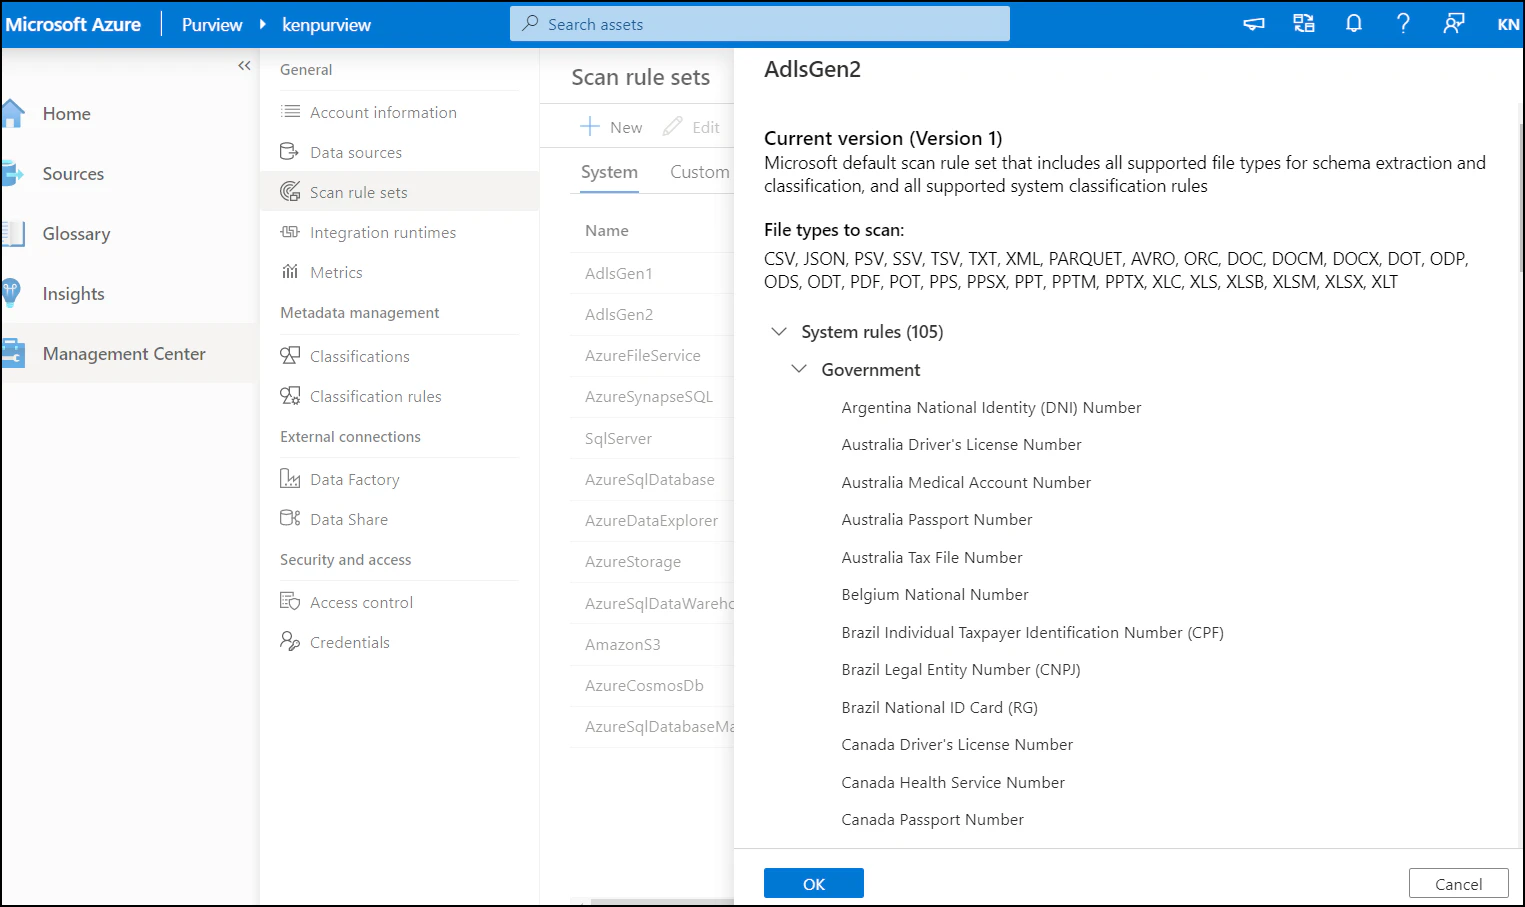Select Canada Health Service Number rule
1525x907 pixels.
953,782
